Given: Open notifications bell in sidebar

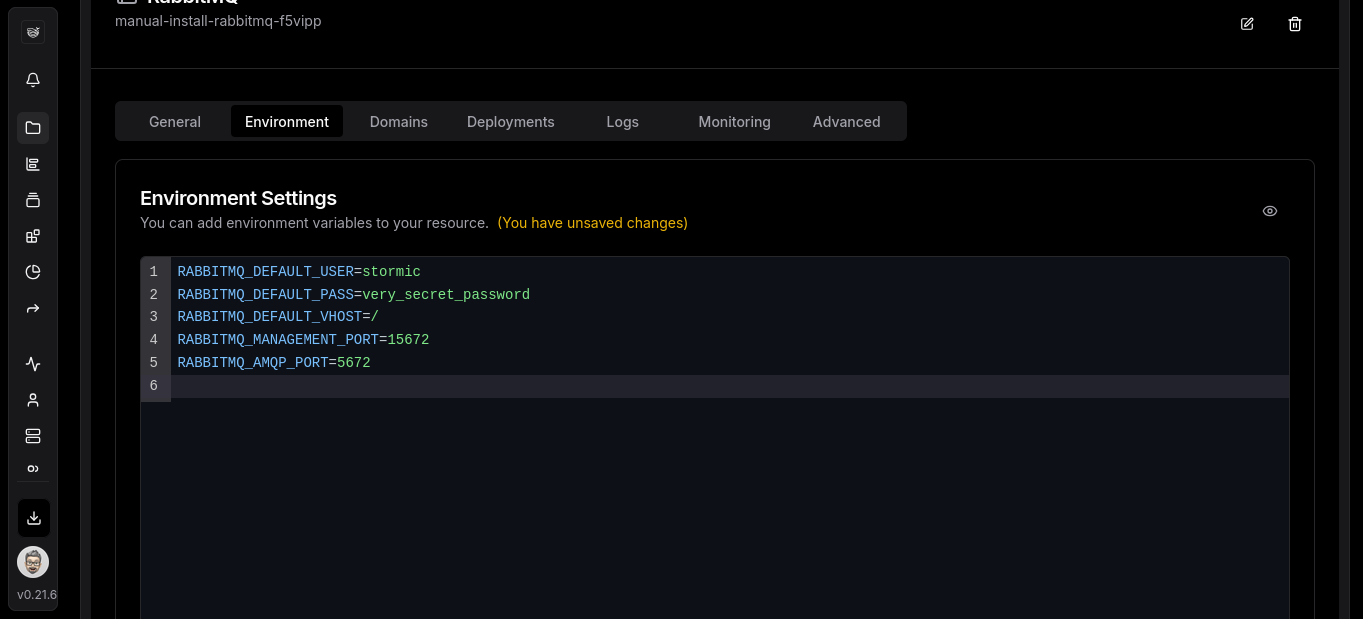Looking at the screenshot, I should pyautogui.click(x=33, y=80).
